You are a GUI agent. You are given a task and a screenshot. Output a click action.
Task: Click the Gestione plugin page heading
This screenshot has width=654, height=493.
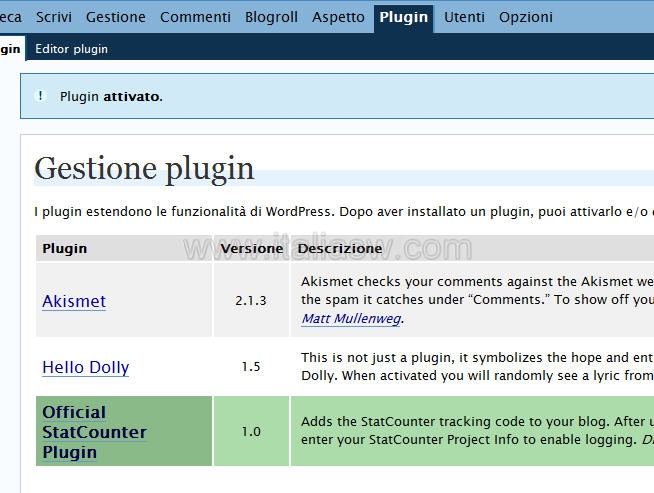[x=144, y=169]
